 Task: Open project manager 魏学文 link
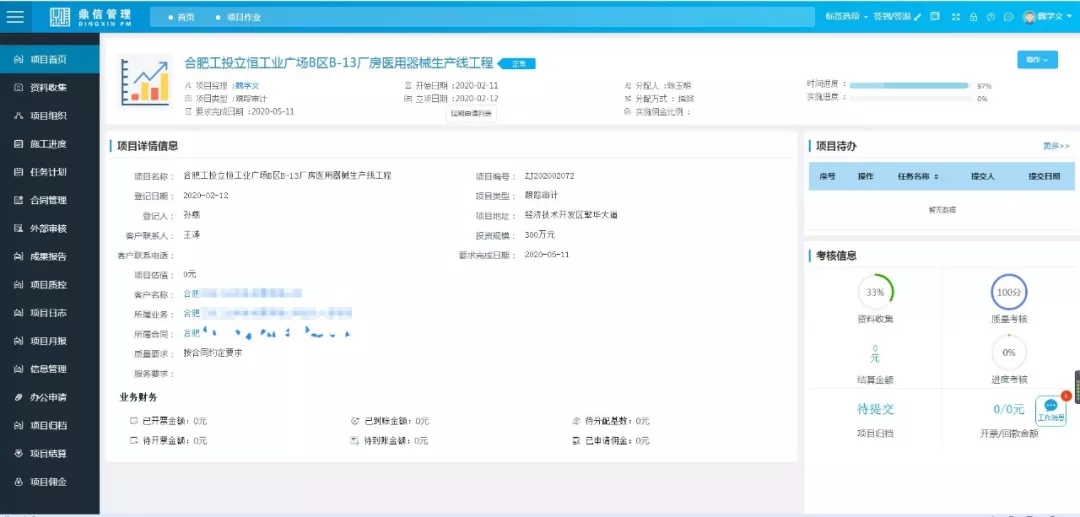[x=247, y=86]
